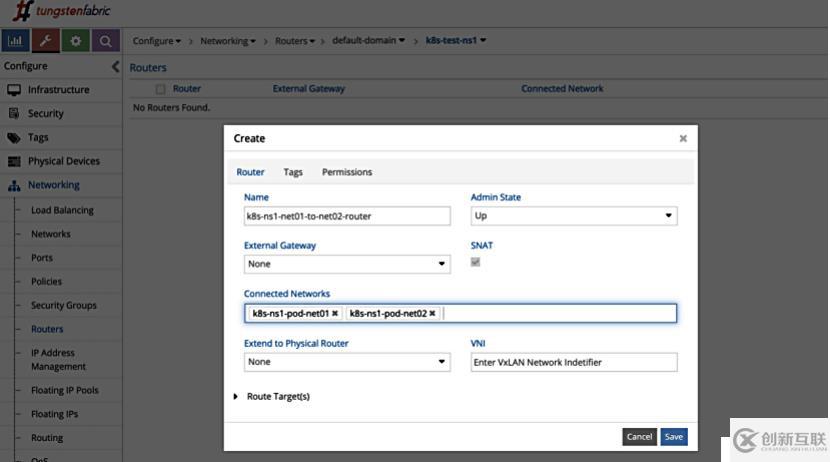Screen dimensions: 830x462
Task: Open the Admin State dropdown
Action: [x=574, y=216]
